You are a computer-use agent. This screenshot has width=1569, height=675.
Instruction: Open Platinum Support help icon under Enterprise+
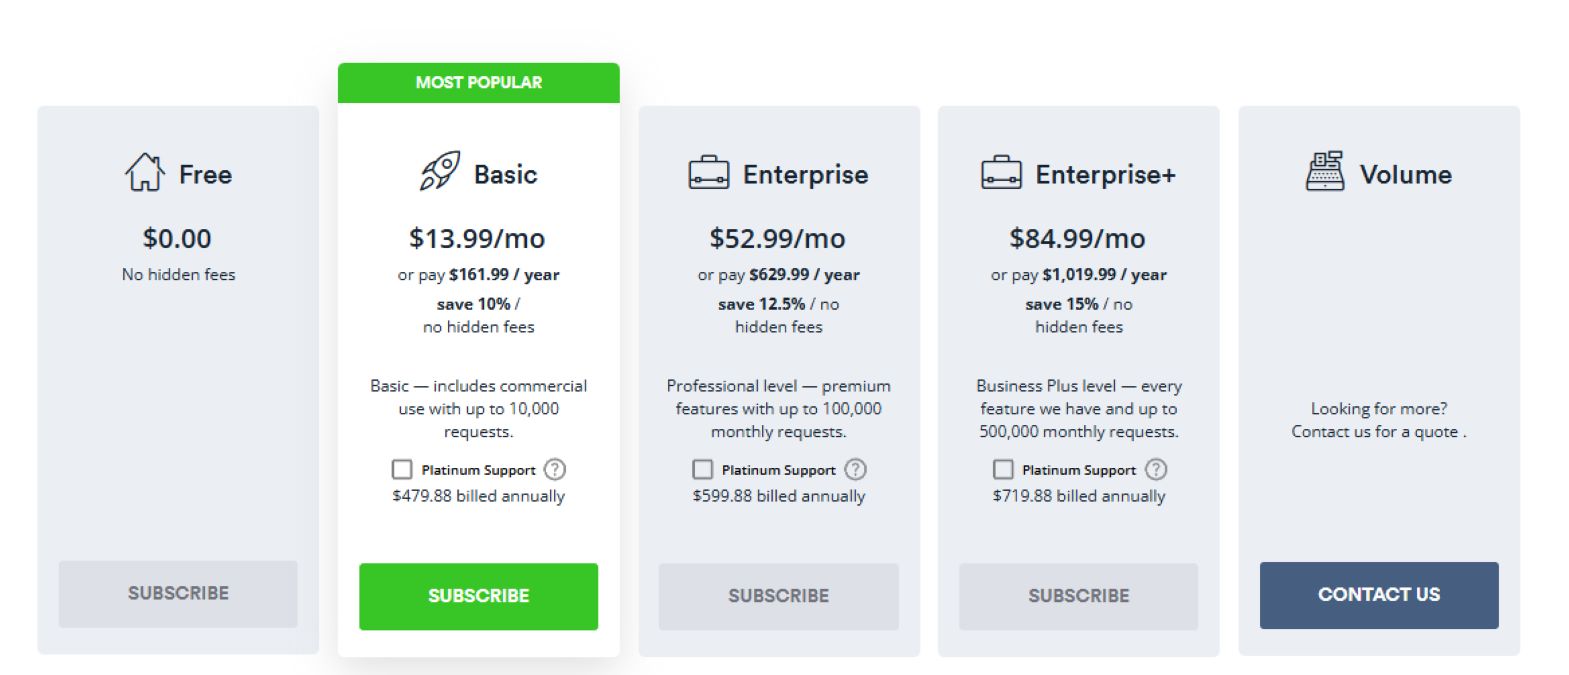point(1156,469)
